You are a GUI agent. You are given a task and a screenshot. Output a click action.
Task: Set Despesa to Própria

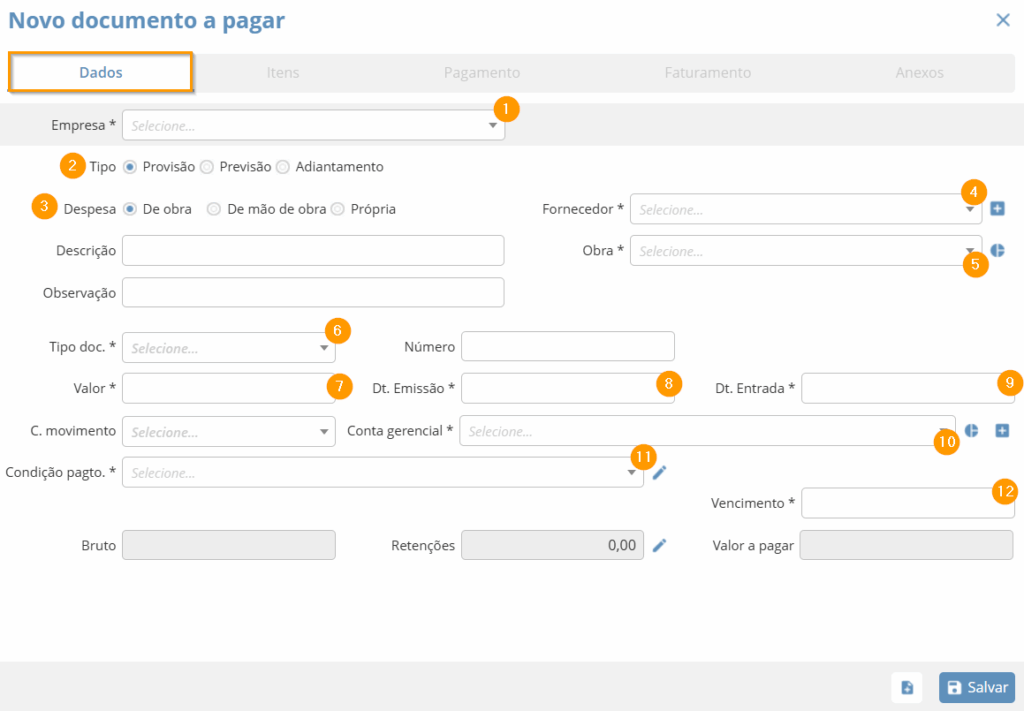(338, 209)
